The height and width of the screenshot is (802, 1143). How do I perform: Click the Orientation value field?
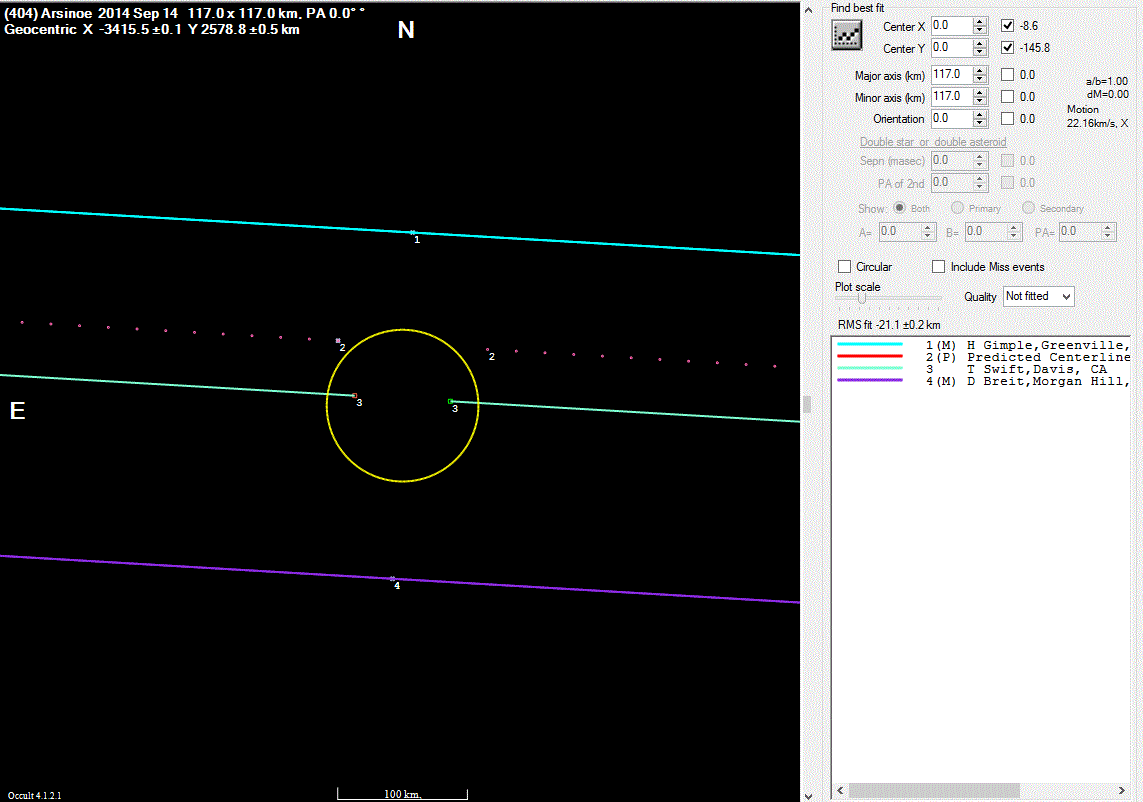952,118
